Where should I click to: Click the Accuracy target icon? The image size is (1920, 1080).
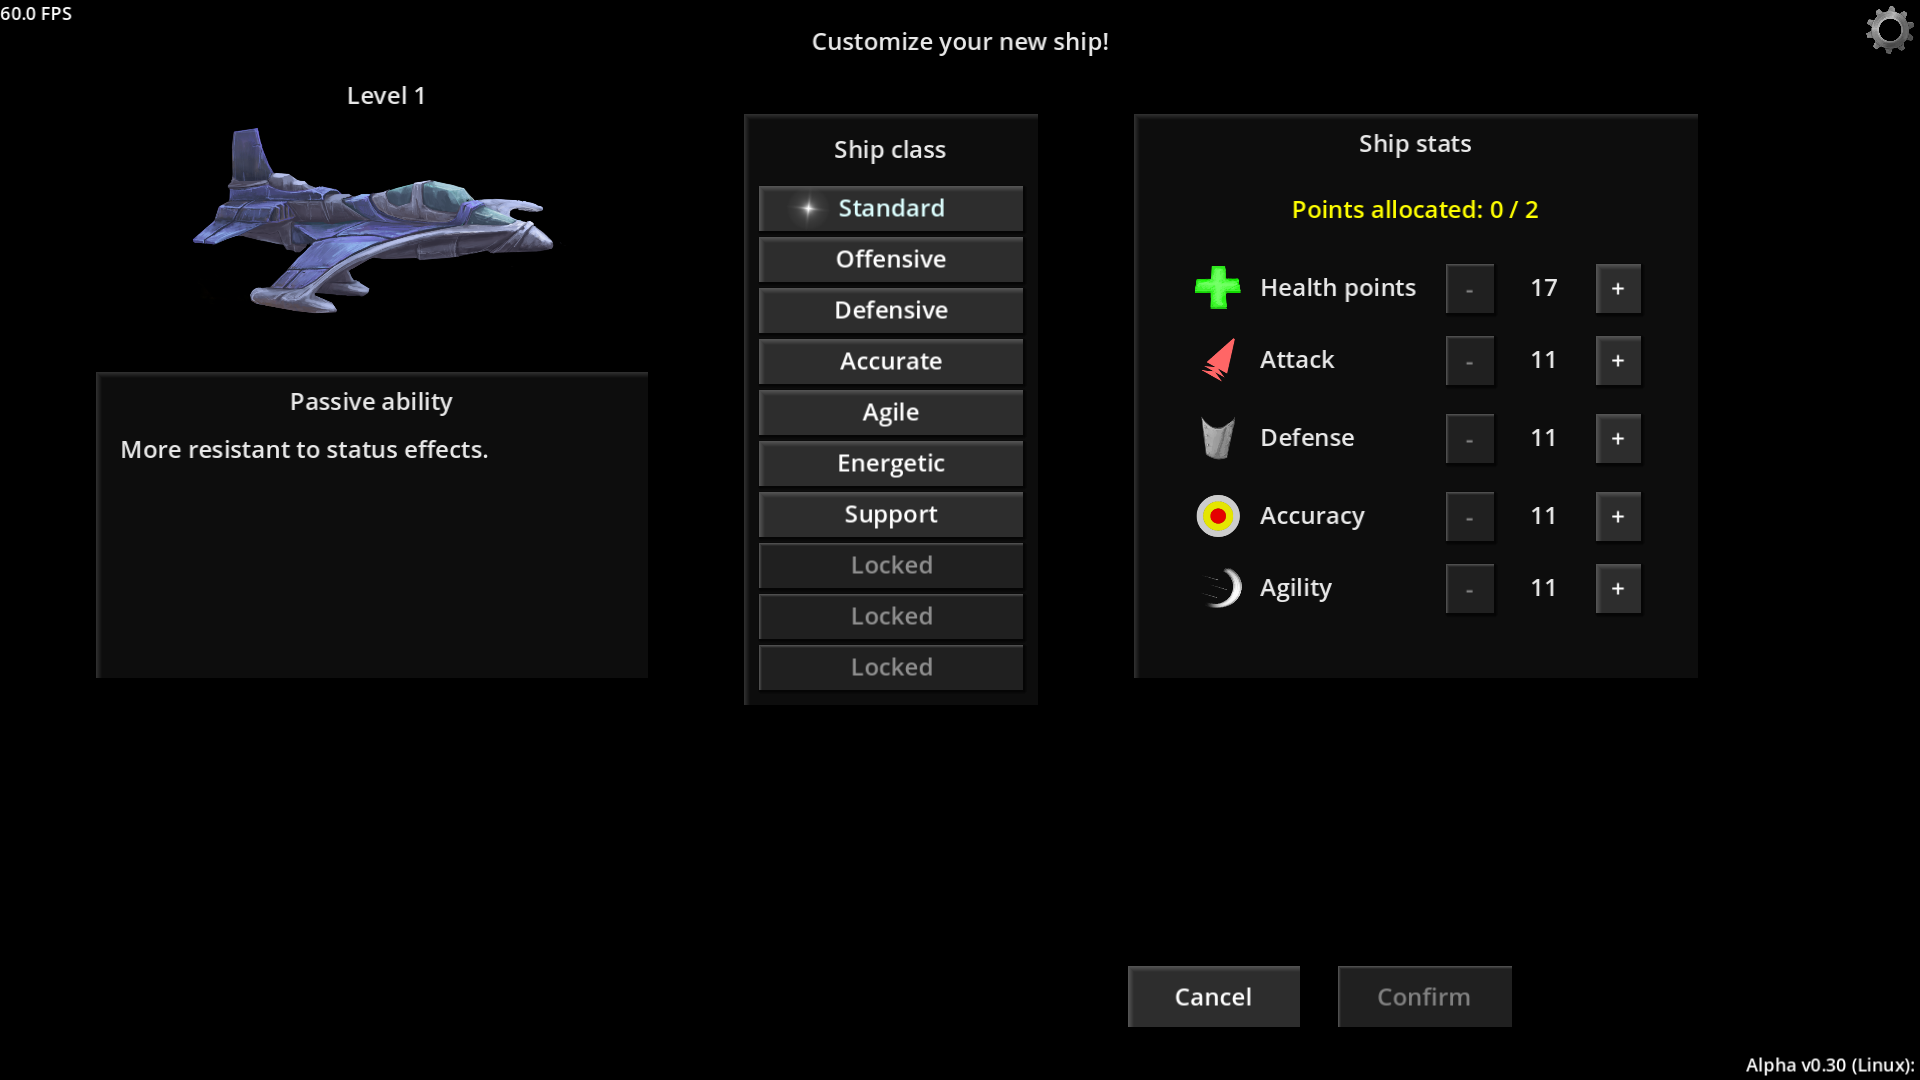click(1217, 516)
